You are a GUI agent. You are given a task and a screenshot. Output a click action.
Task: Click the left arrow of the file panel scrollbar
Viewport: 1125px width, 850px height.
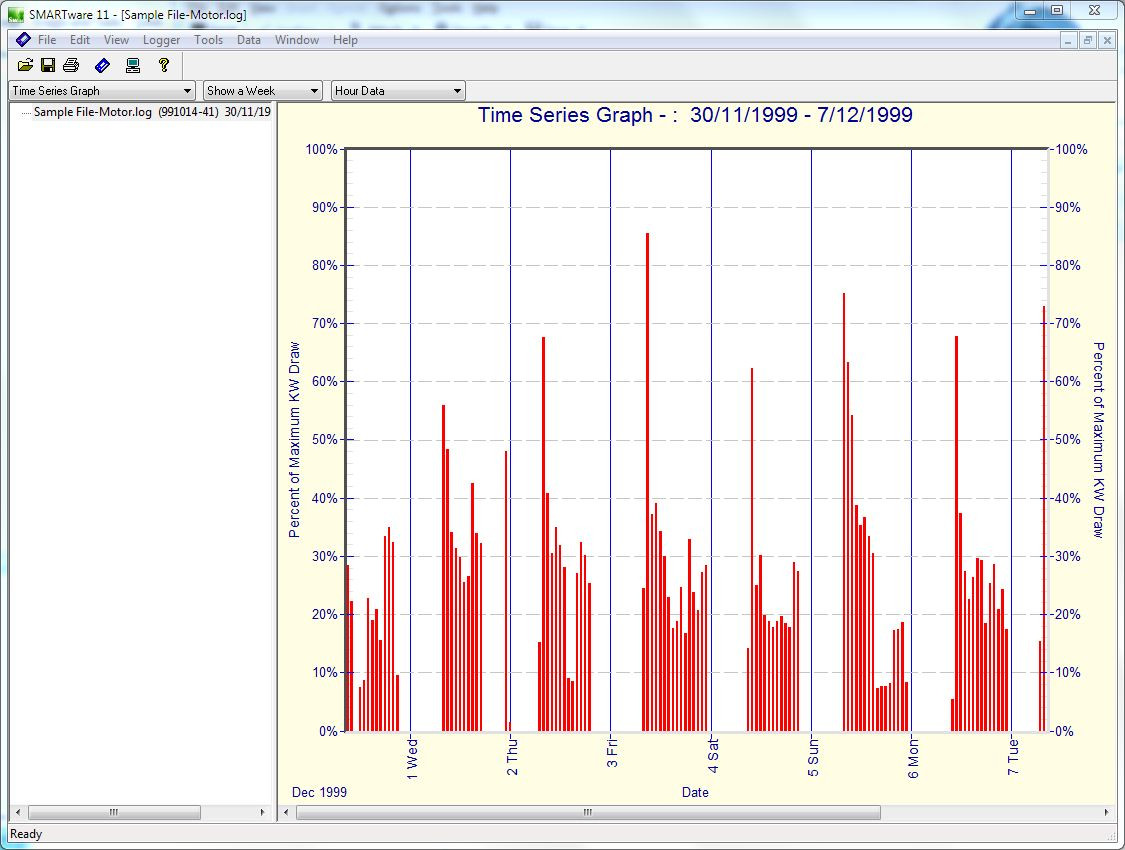pos(18,813)
